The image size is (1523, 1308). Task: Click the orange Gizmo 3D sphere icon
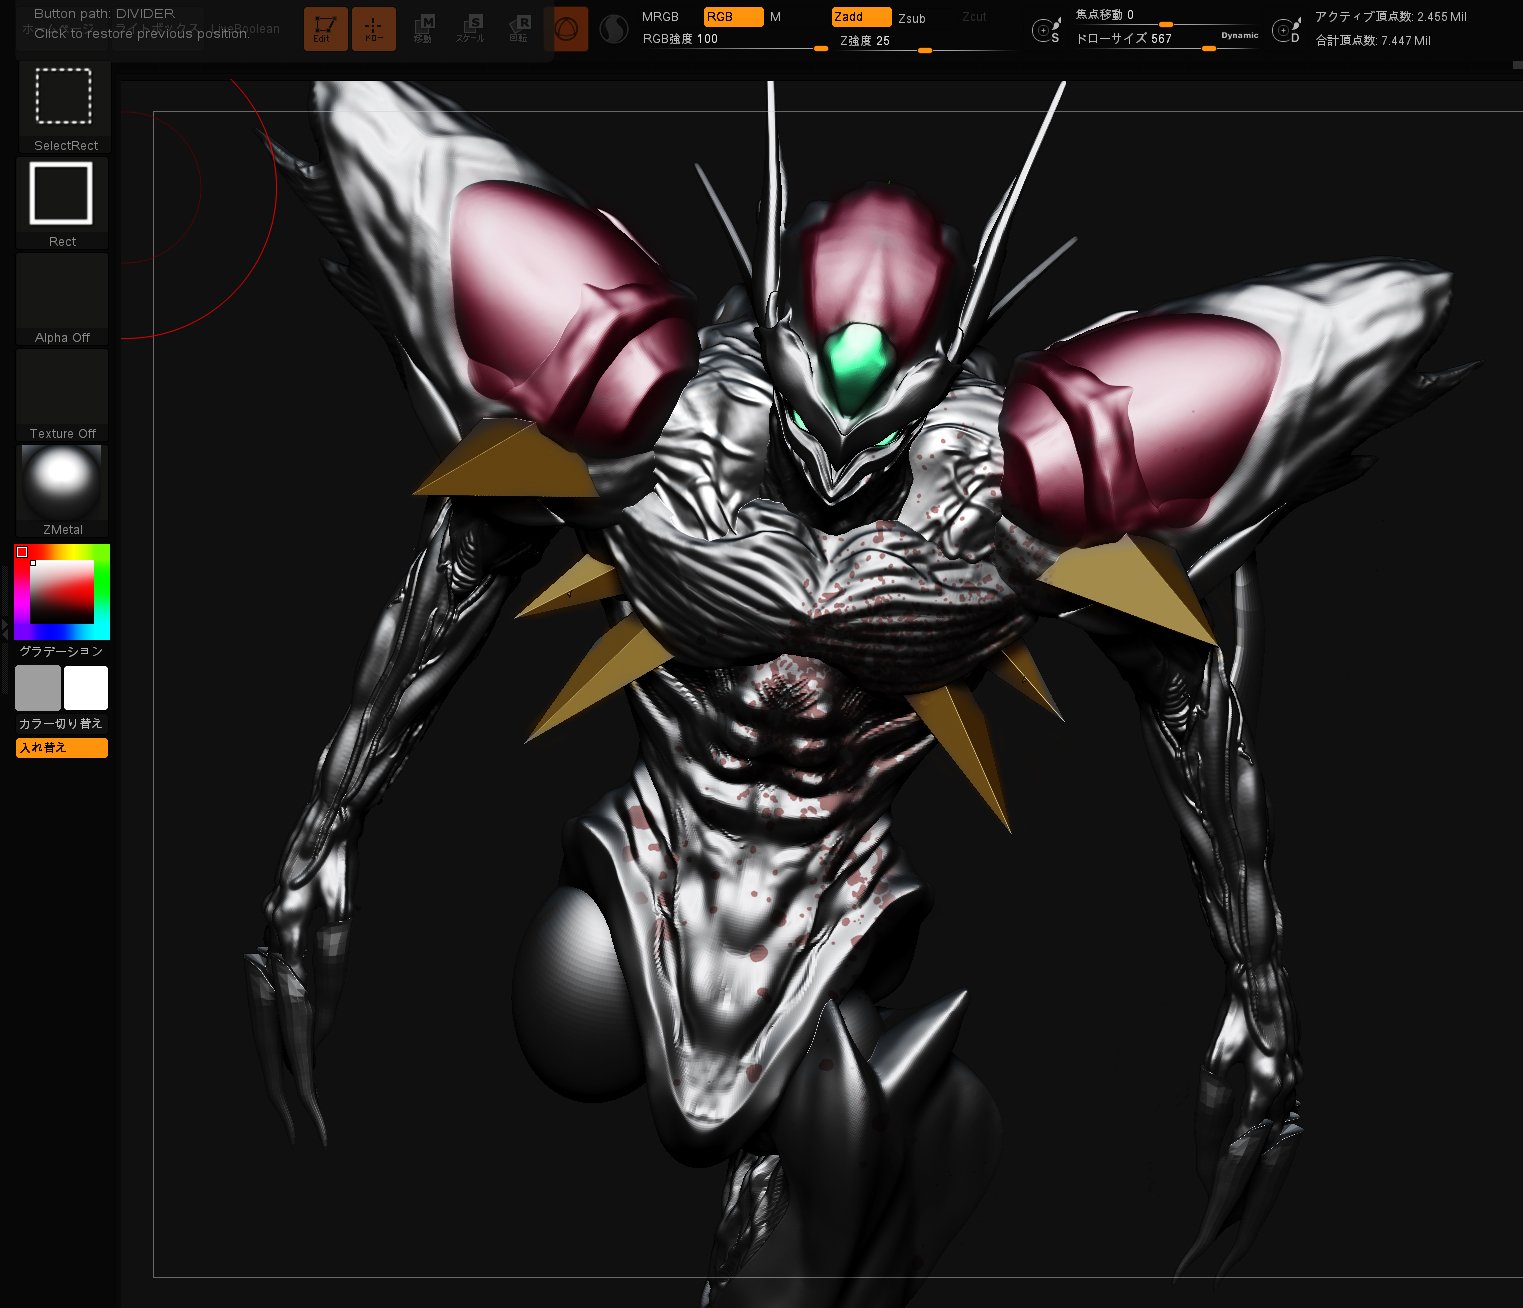tap(566, 30)
